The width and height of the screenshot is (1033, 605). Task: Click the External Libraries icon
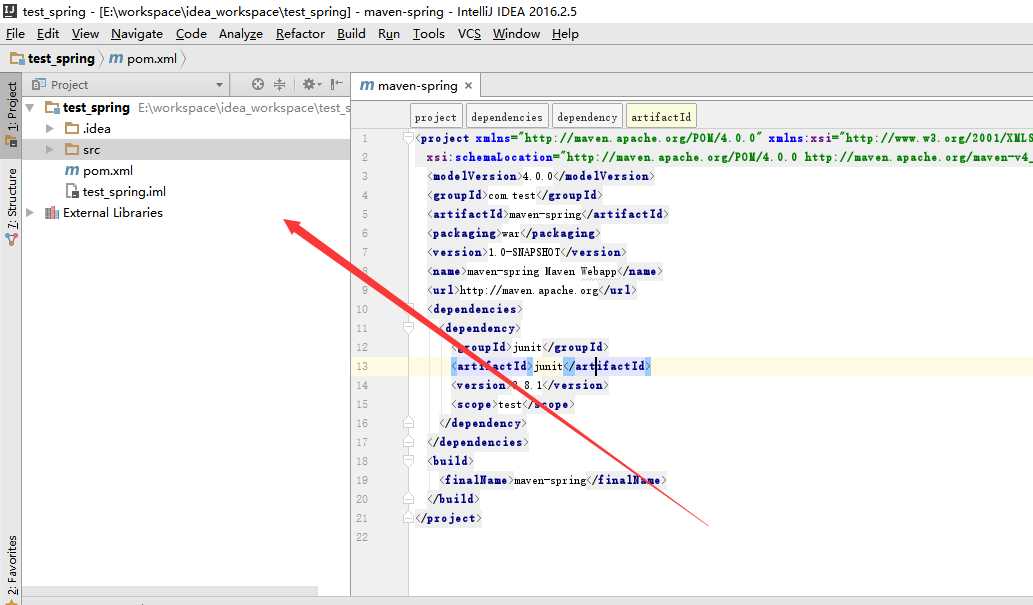point(51,212)
